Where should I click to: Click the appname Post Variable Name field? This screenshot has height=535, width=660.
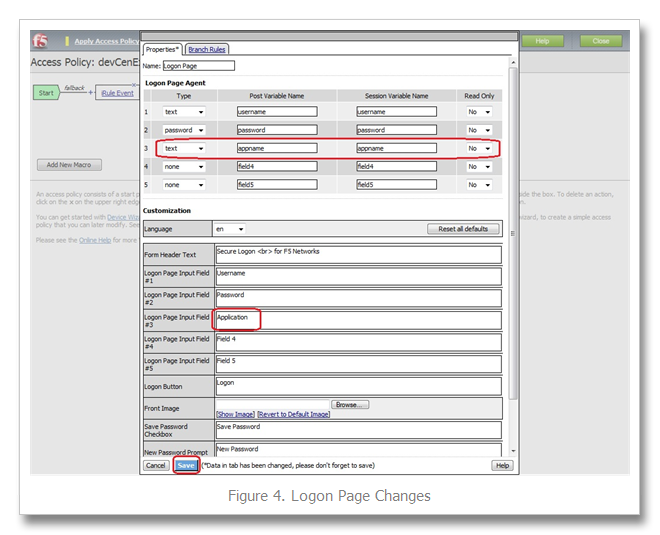point(277,148)
